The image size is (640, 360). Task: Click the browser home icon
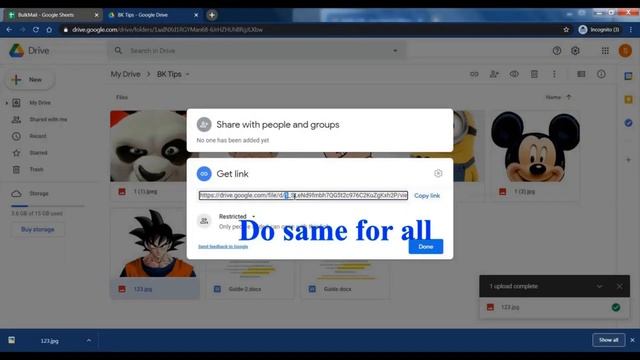click(49, 29)
